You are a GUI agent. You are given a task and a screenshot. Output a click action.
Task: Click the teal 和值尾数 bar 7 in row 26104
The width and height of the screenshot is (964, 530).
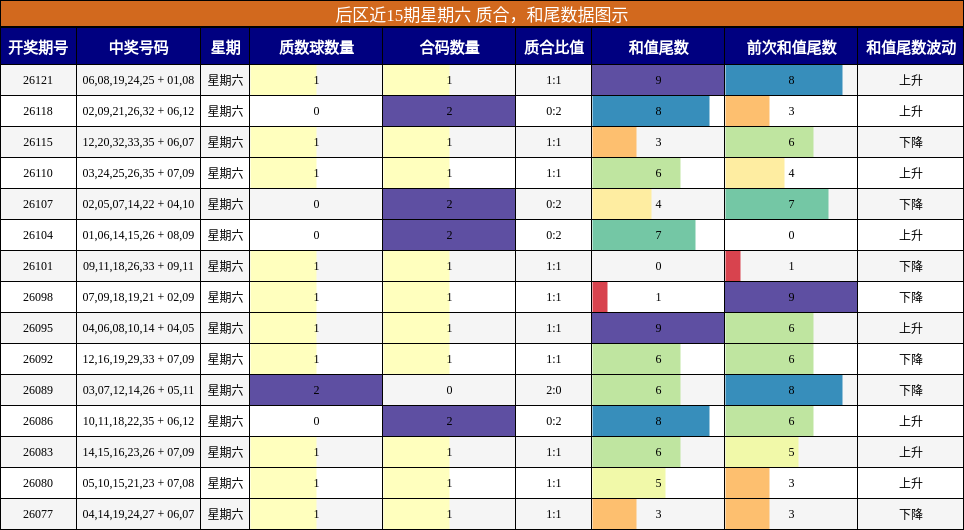pos(644,235)
